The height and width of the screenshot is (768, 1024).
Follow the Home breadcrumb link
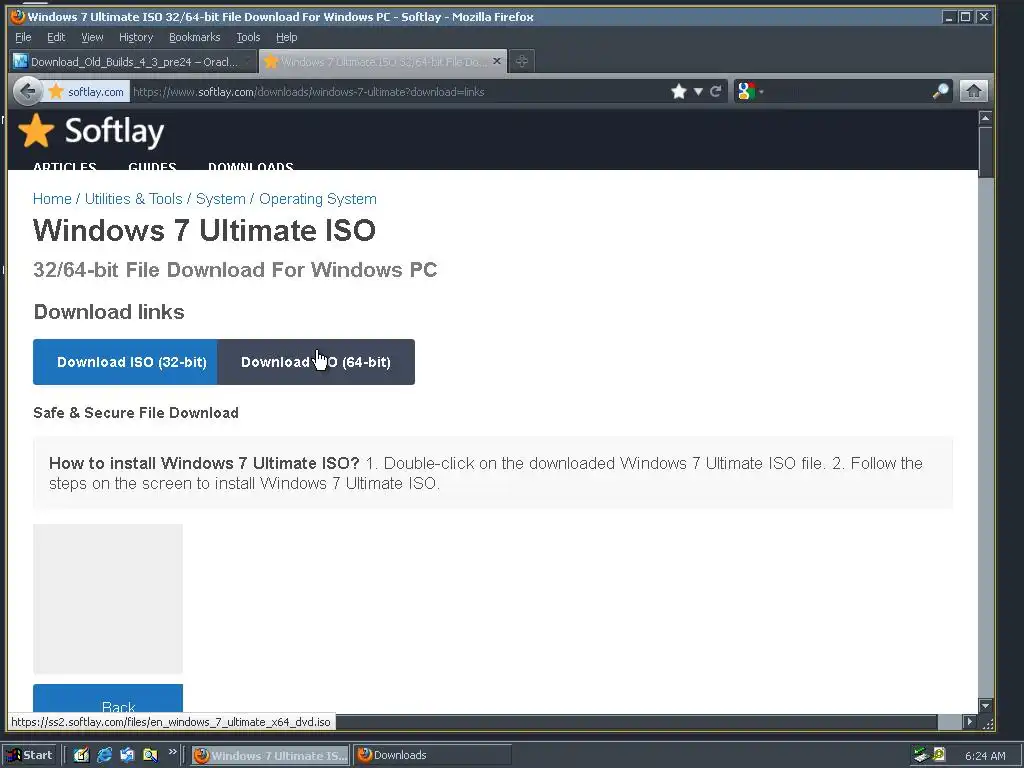point(52,199)
